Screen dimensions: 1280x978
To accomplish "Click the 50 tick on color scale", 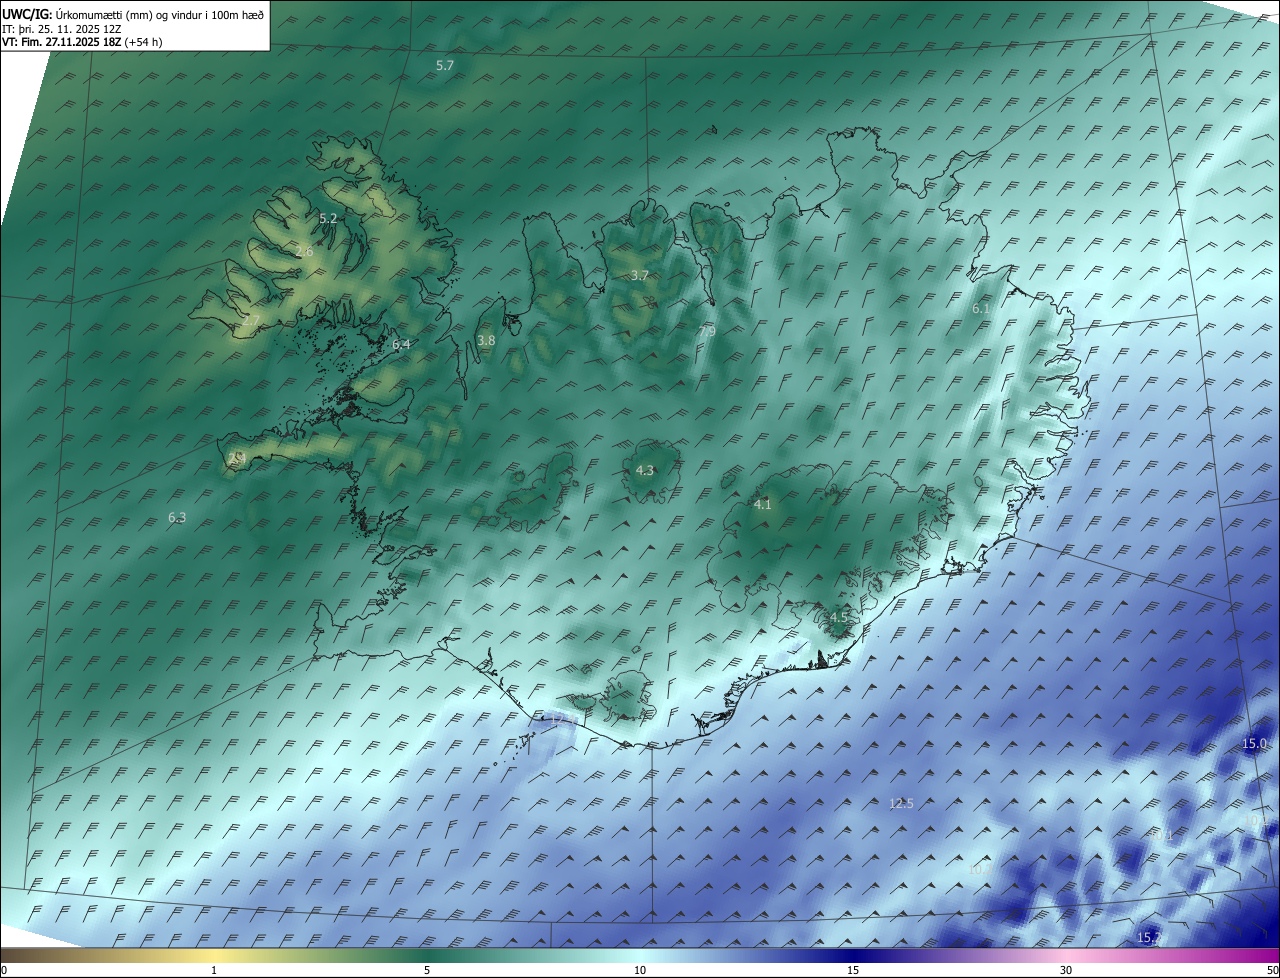I will point(1273,970).
